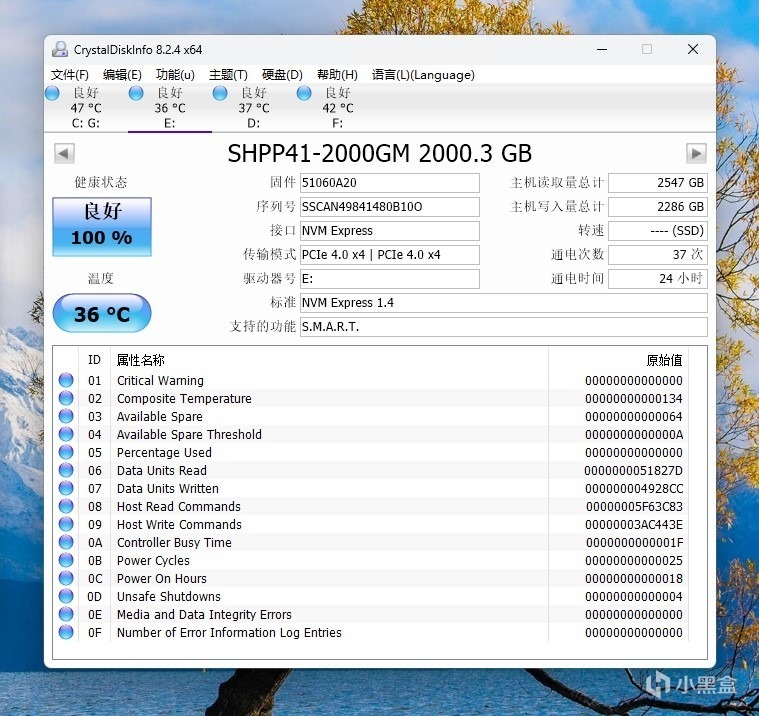Select the Composite Temperature attribute name
759x716 pixels.
coord(184,398)
